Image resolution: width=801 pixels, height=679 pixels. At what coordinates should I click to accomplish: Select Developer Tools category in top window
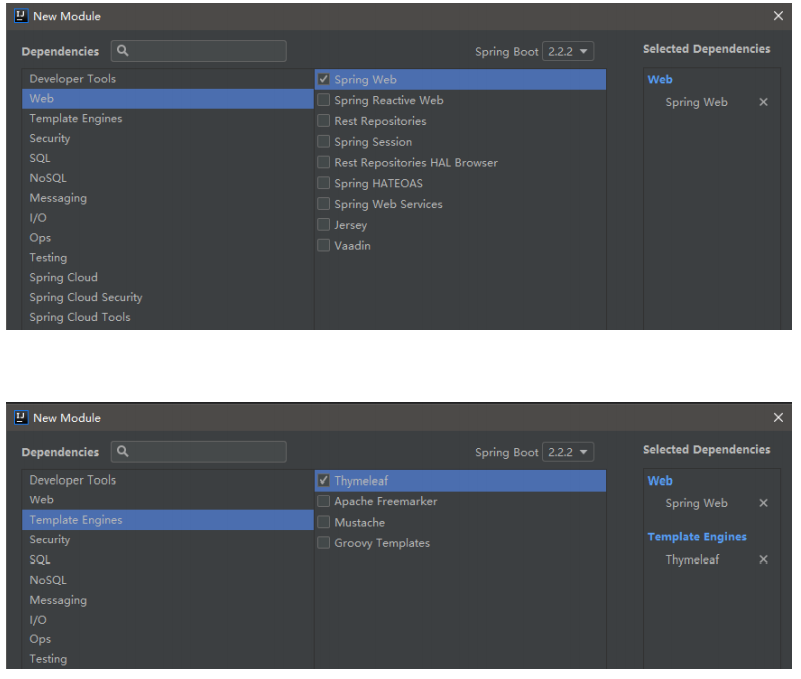168,79
